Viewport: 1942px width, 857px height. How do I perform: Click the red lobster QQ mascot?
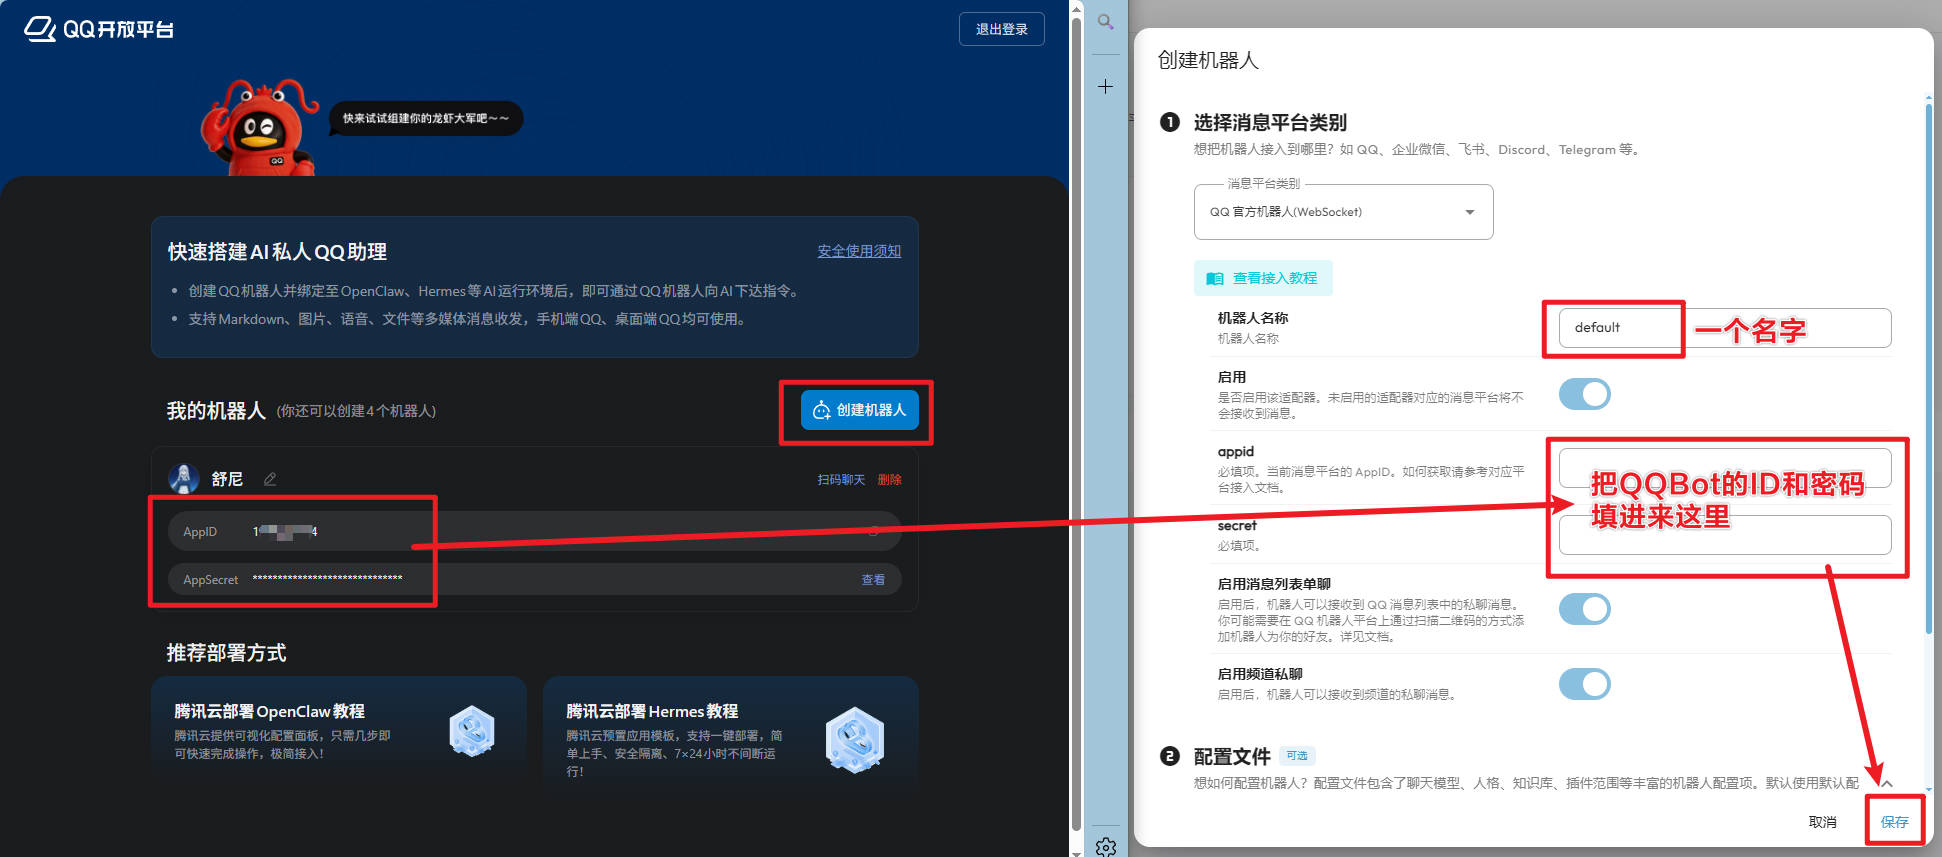click(260, 128)
